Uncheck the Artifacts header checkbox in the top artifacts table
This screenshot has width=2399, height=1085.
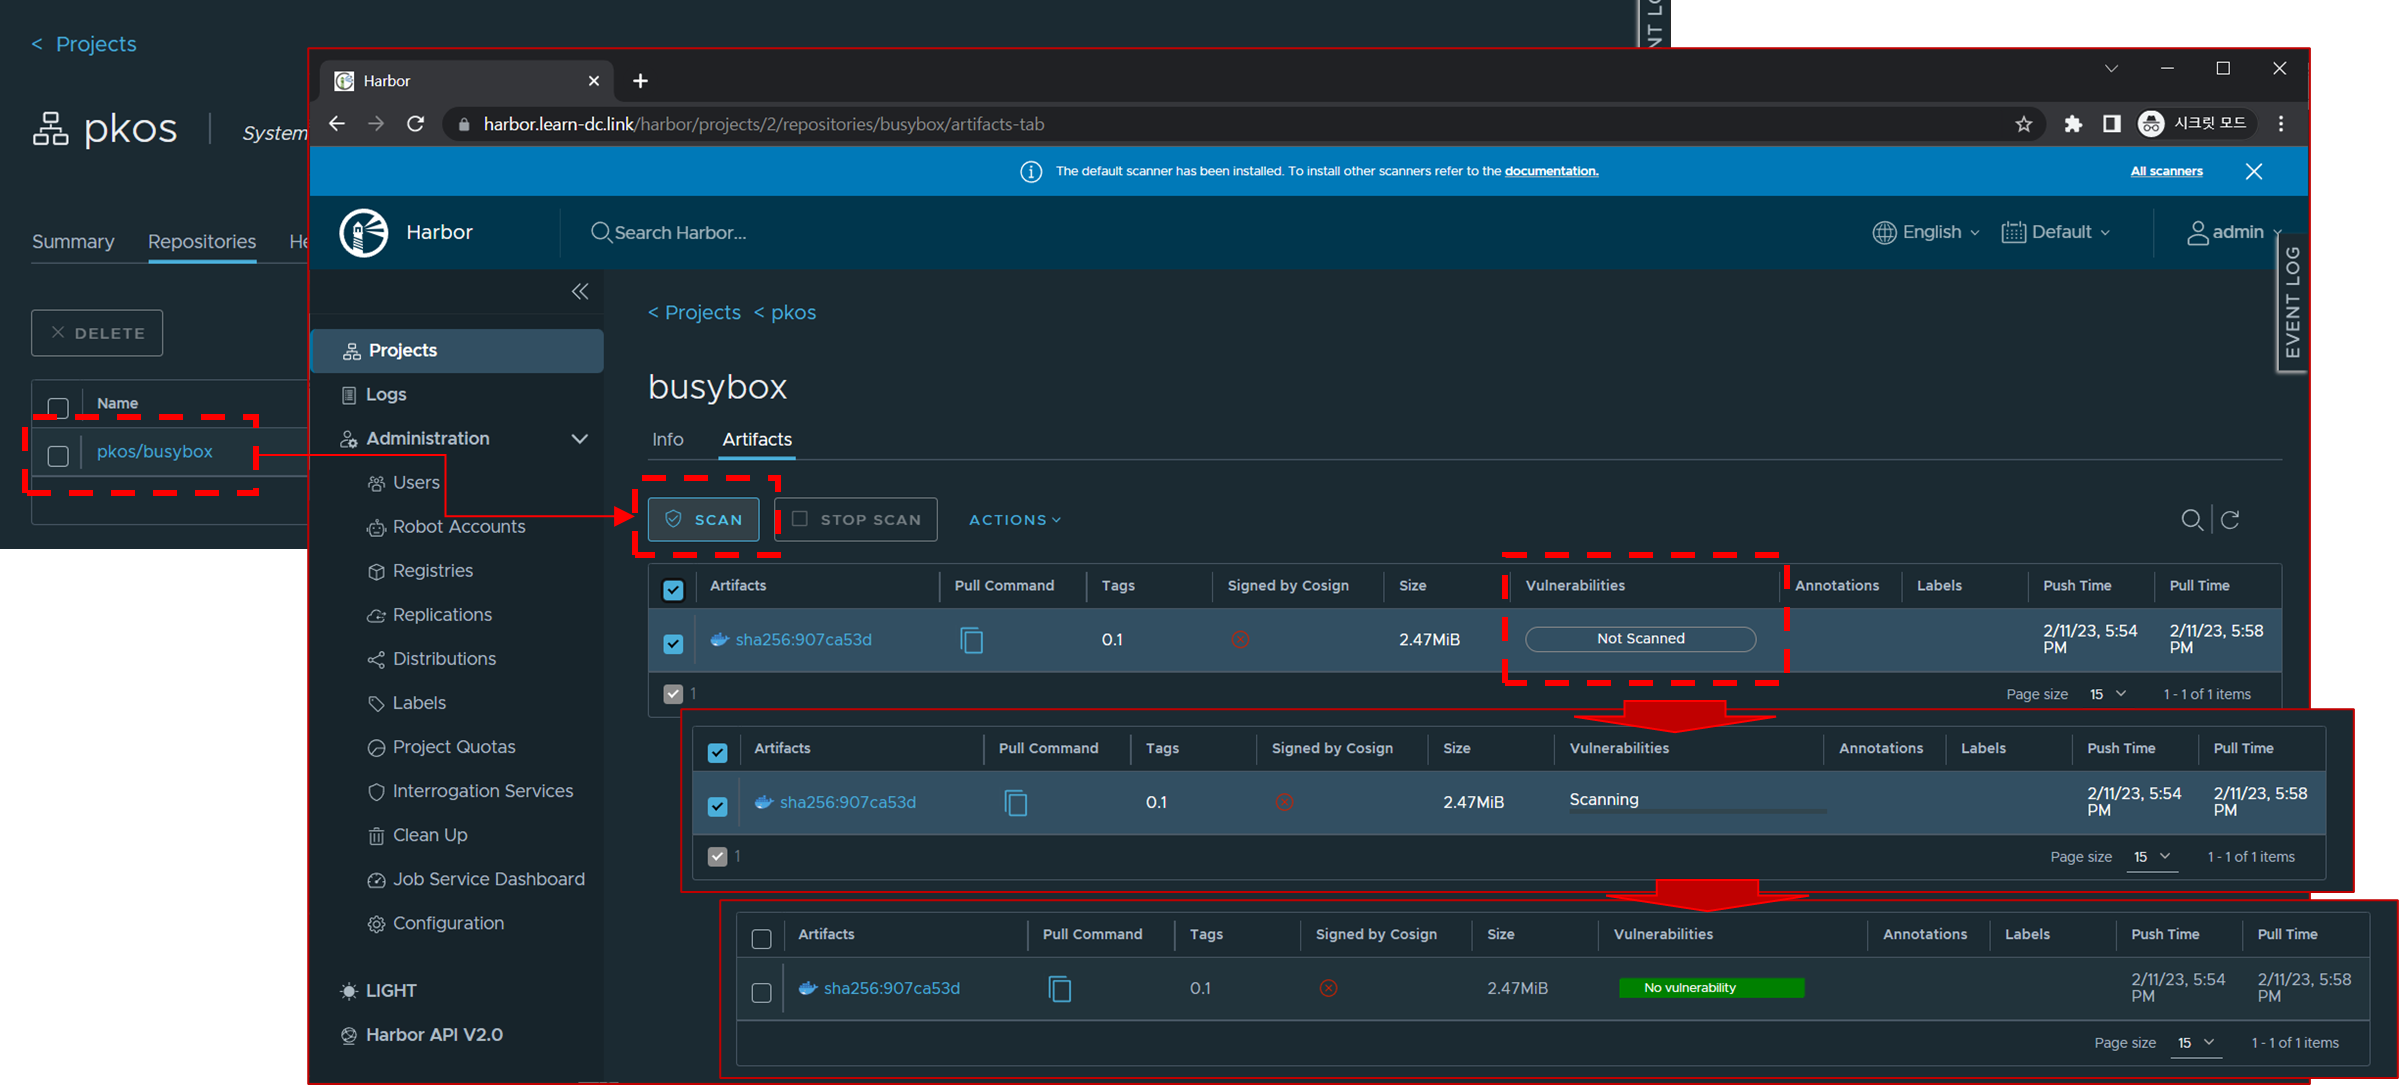coord(673,589)
